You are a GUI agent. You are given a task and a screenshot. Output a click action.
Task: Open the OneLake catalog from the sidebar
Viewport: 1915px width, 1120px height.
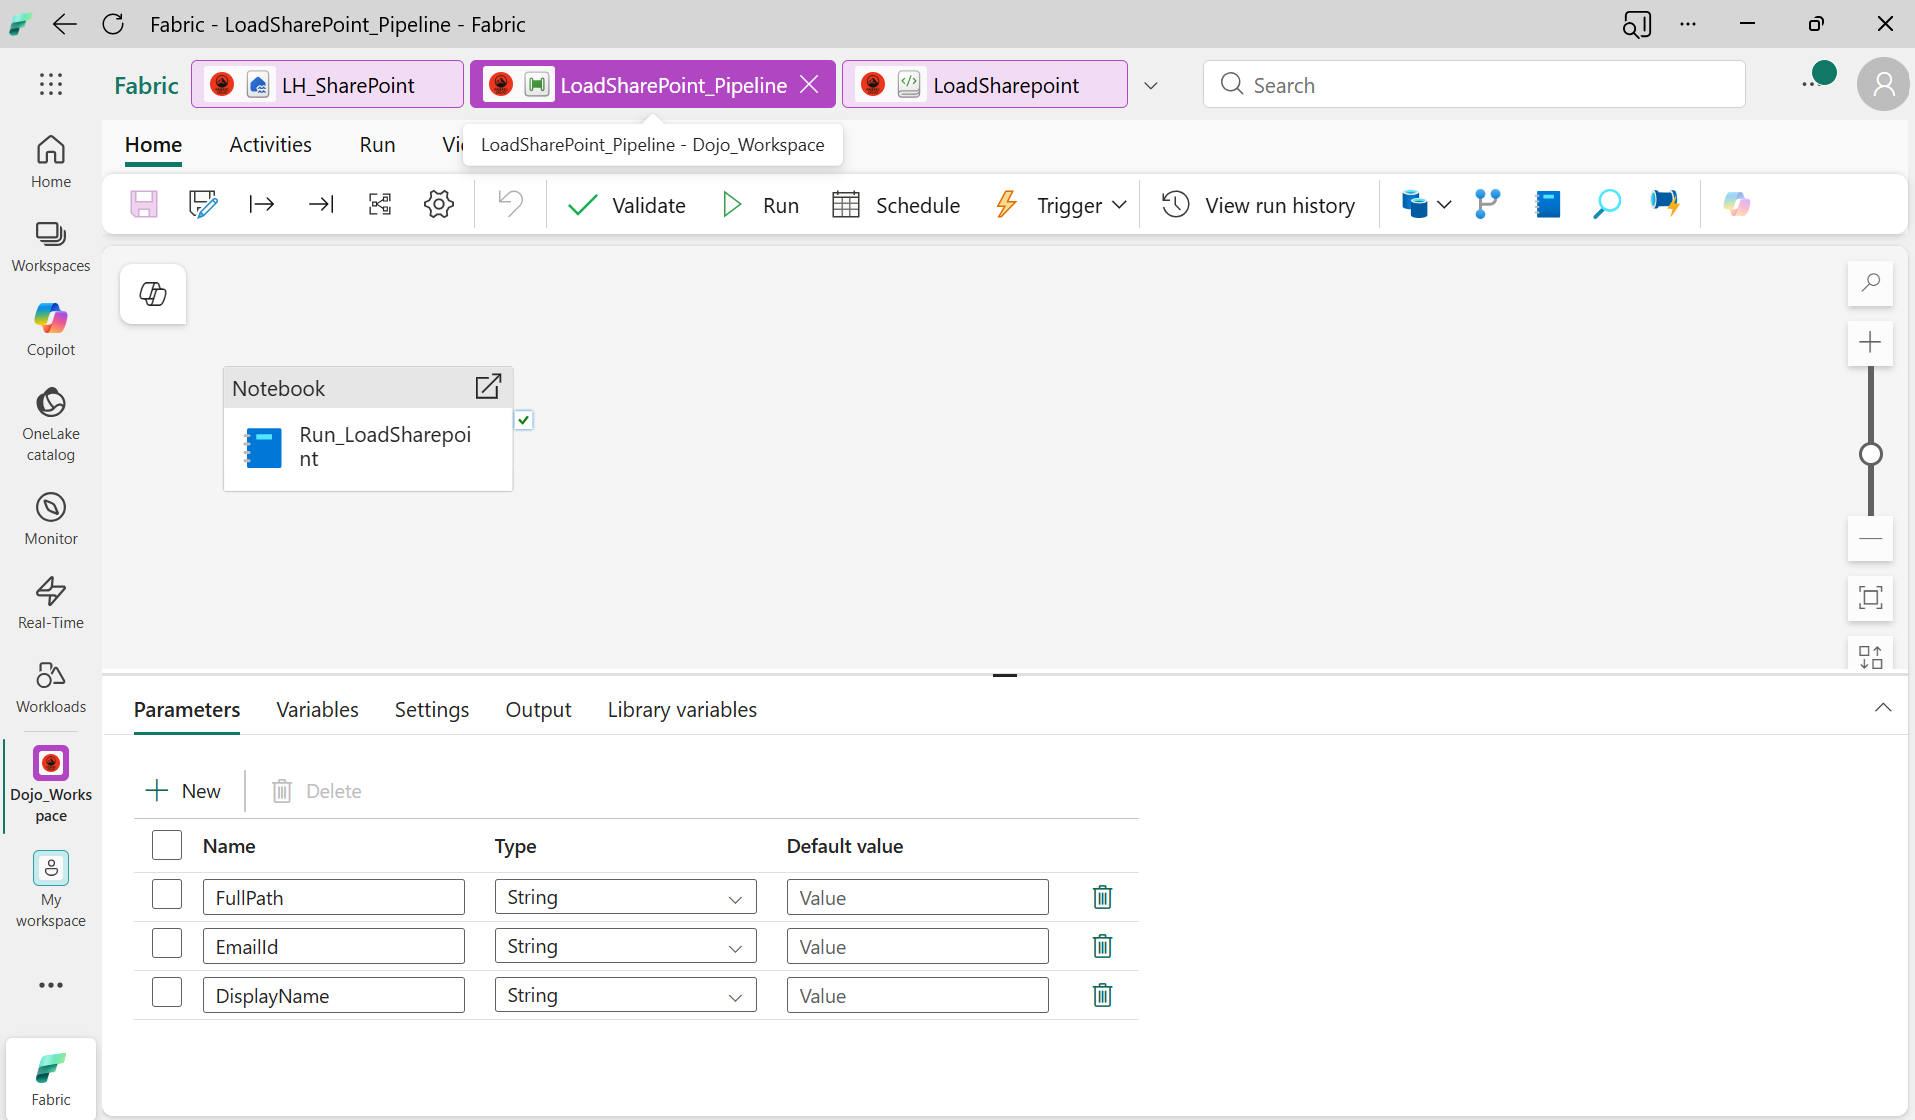[x=50, y=423]
